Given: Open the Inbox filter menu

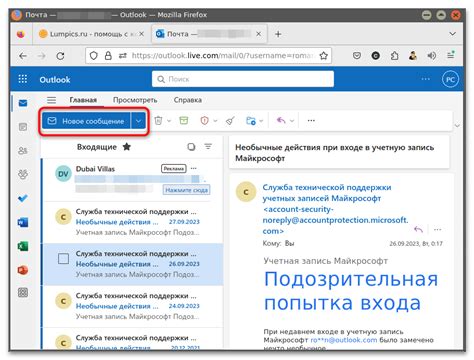Looking at the screenshot, I should point(208,146).
